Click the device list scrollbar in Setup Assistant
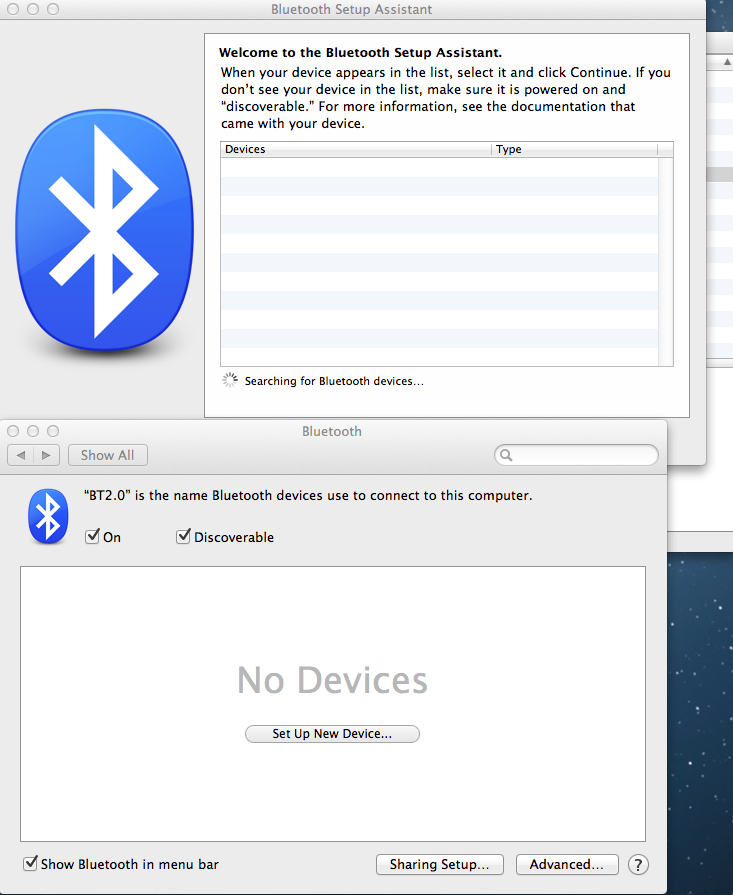Screen dimensions: 733x895 click(666, 261)
